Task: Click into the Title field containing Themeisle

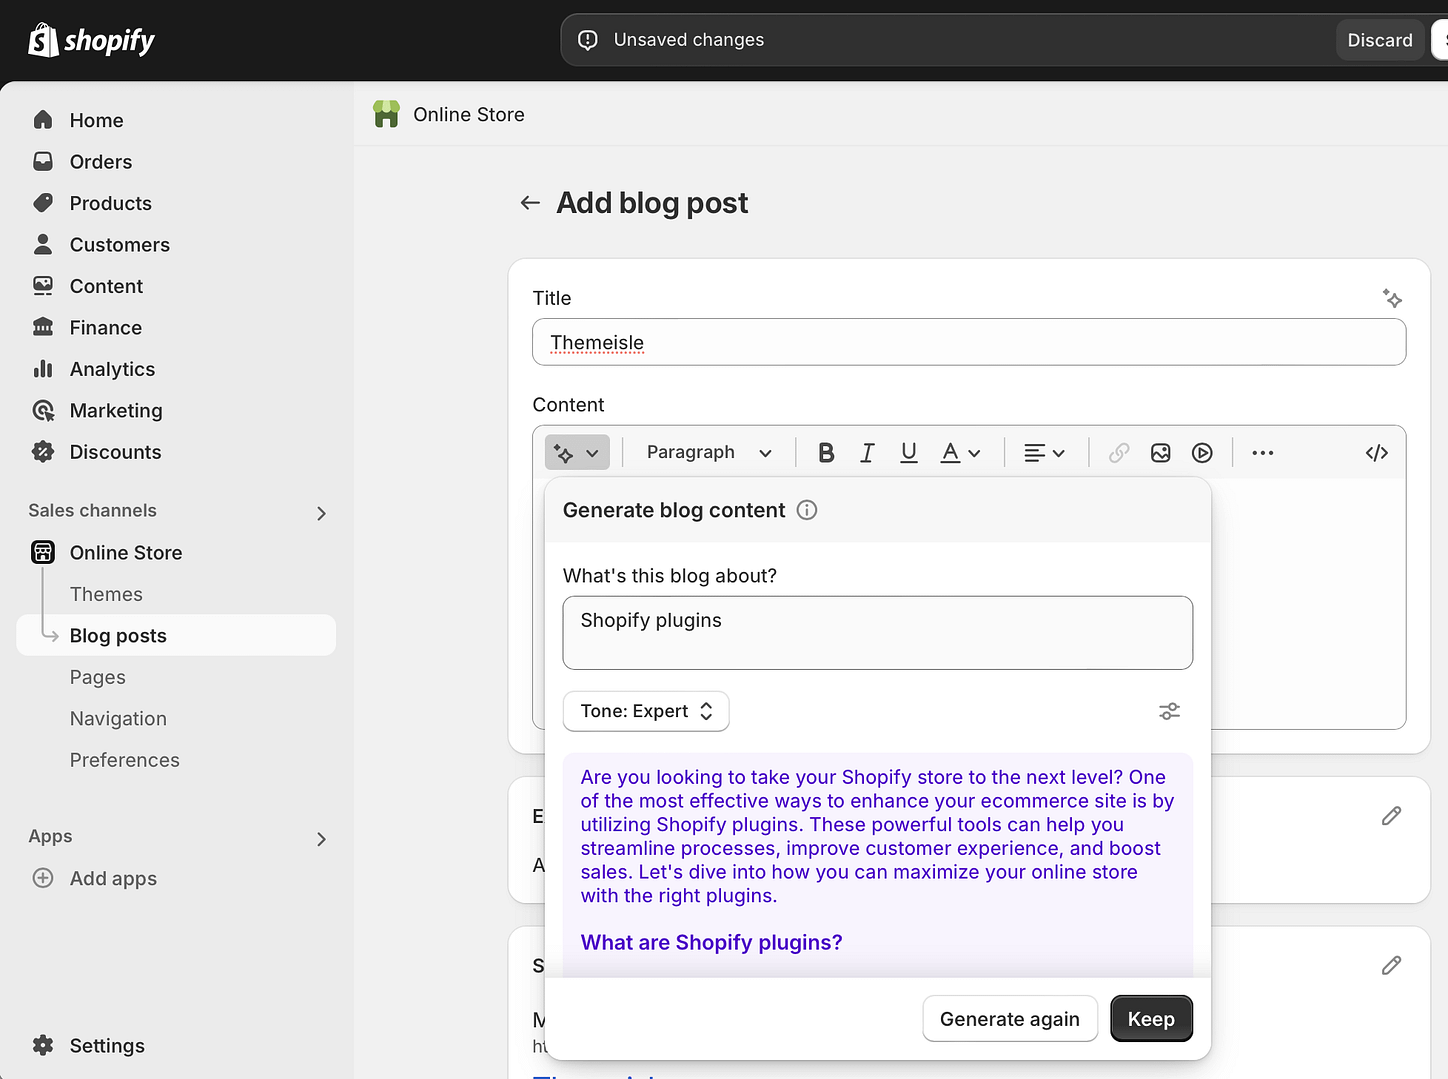Action: pyautogui.click(x=969, y=342)
